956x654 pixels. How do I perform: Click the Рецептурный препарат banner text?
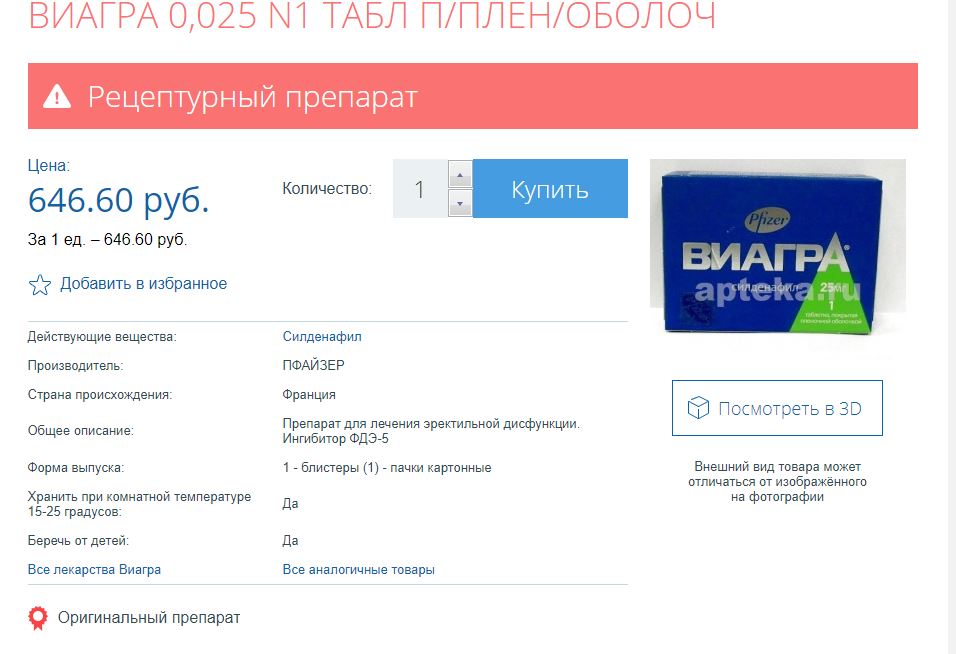(252, 97)
